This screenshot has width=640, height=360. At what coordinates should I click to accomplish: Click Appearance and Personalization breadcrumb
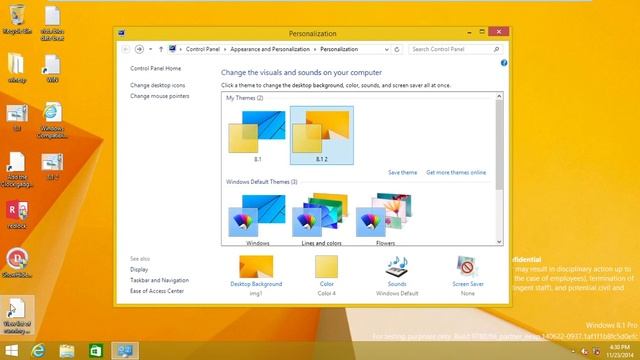(270, 49)
